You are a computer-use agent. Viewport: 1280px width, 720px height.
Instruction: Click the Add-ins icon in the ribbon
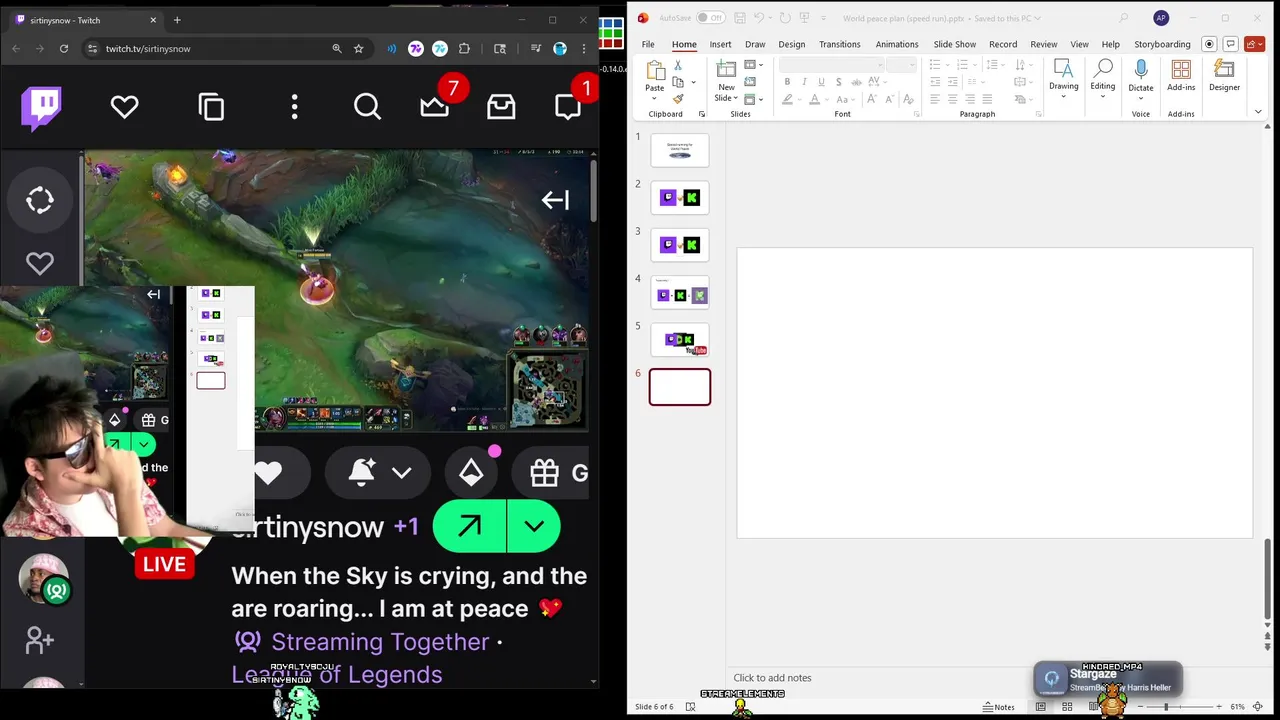[x=1181, y=69]
